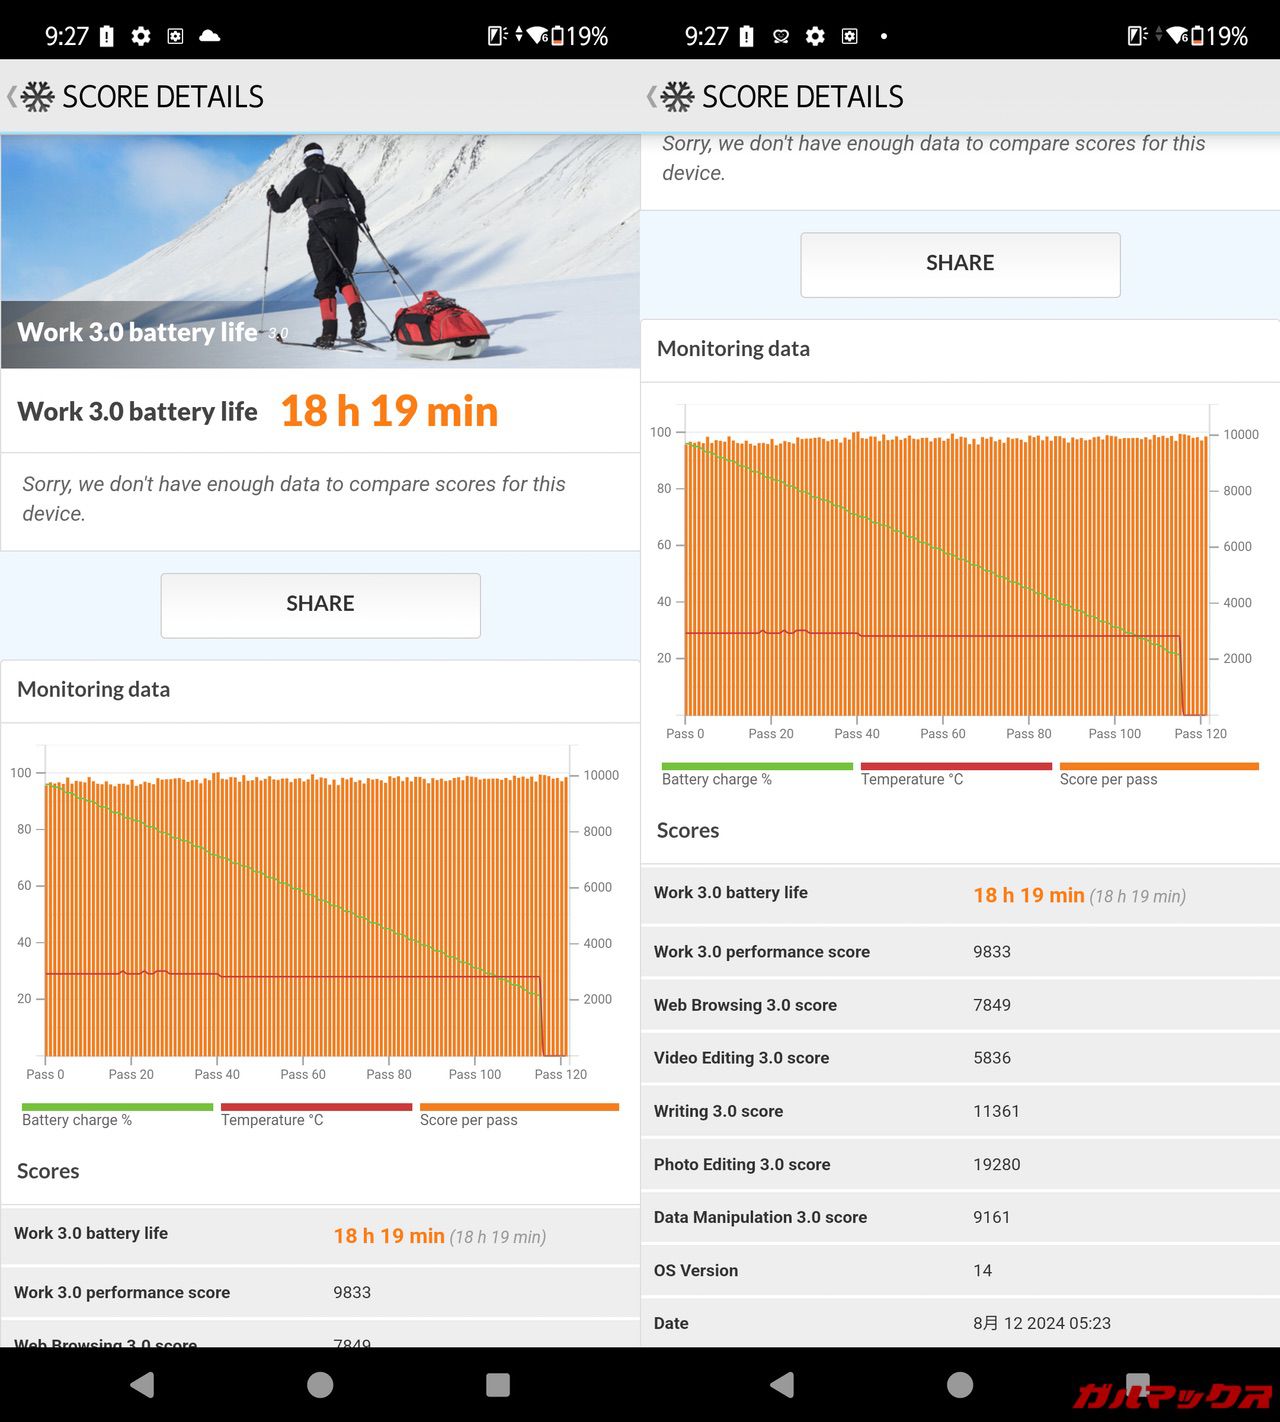Tap Android back button on left screen

[x=143, y=1384]
